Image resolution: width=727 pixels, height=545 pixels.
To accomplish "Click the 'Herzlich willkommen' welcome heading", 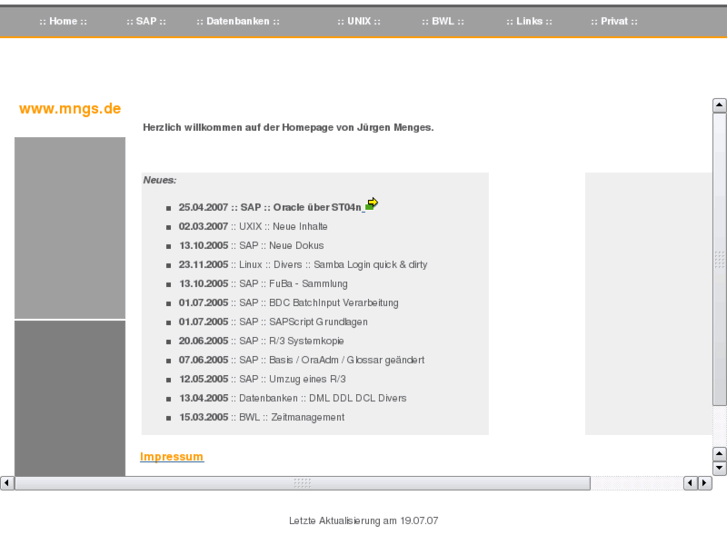I will (288, 127).
